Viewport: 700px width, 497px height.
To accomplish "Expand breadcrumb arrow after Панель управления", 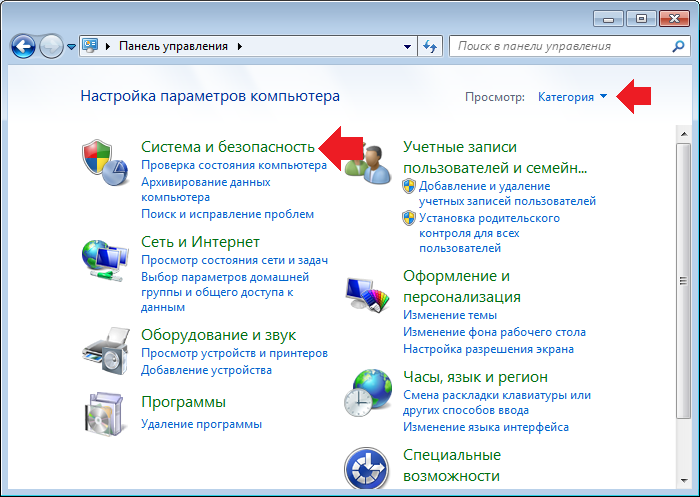I will [240, 46].
